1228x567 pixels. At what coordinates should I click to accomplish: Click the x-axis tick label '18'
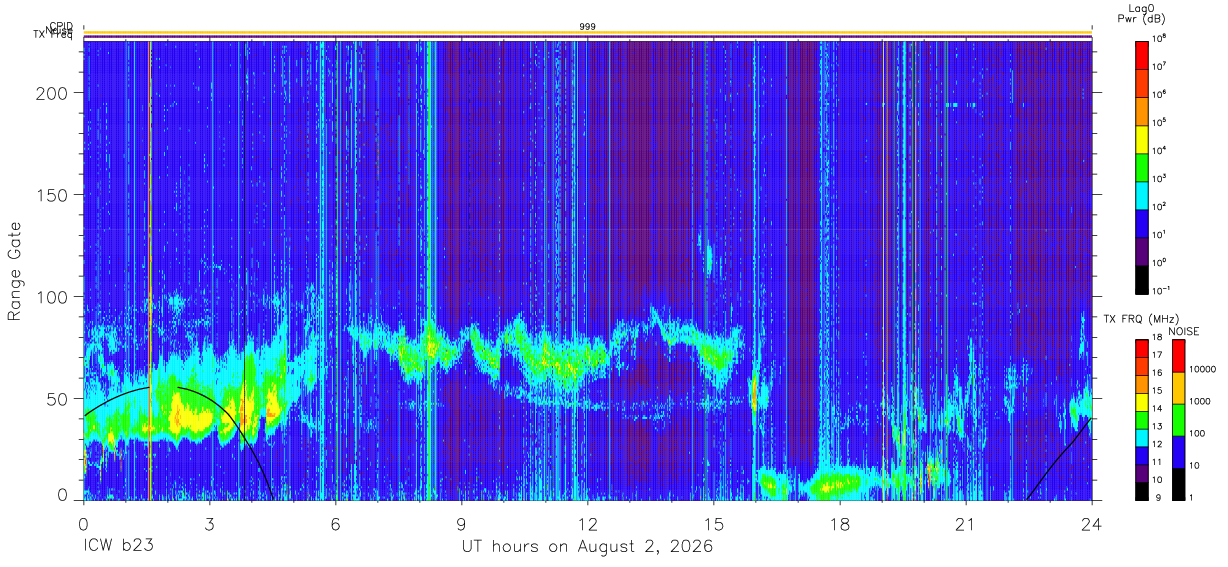(839, 523)
